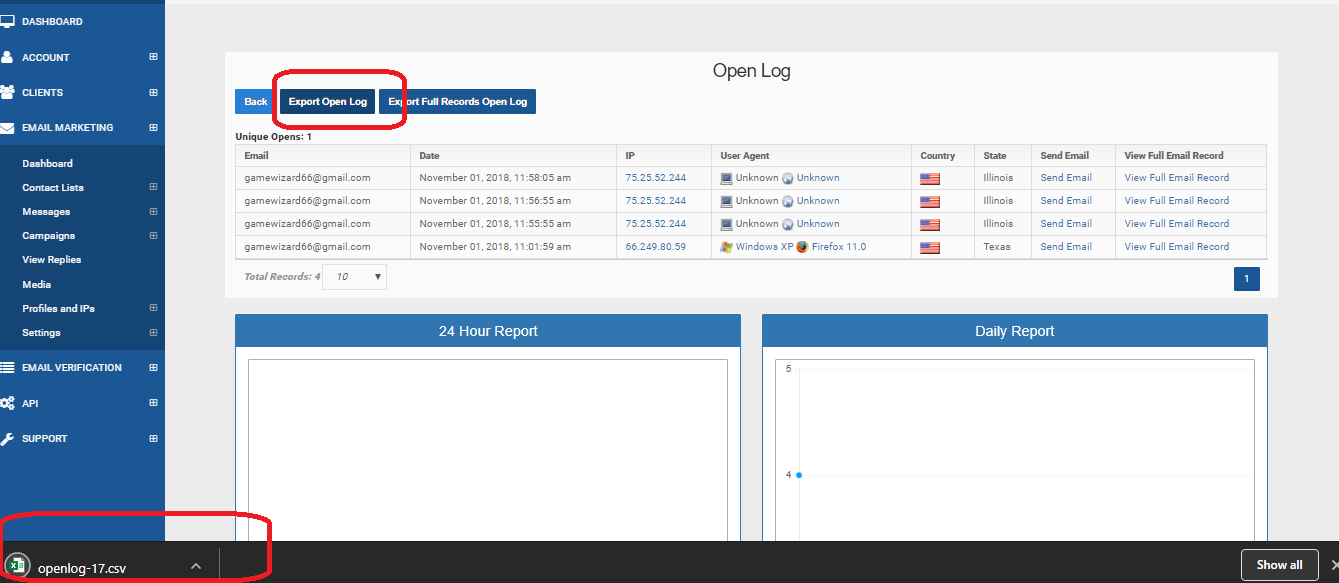Expand the Account menu section
The width and height of the screenshot is (1339, 583).
(153, 57)
